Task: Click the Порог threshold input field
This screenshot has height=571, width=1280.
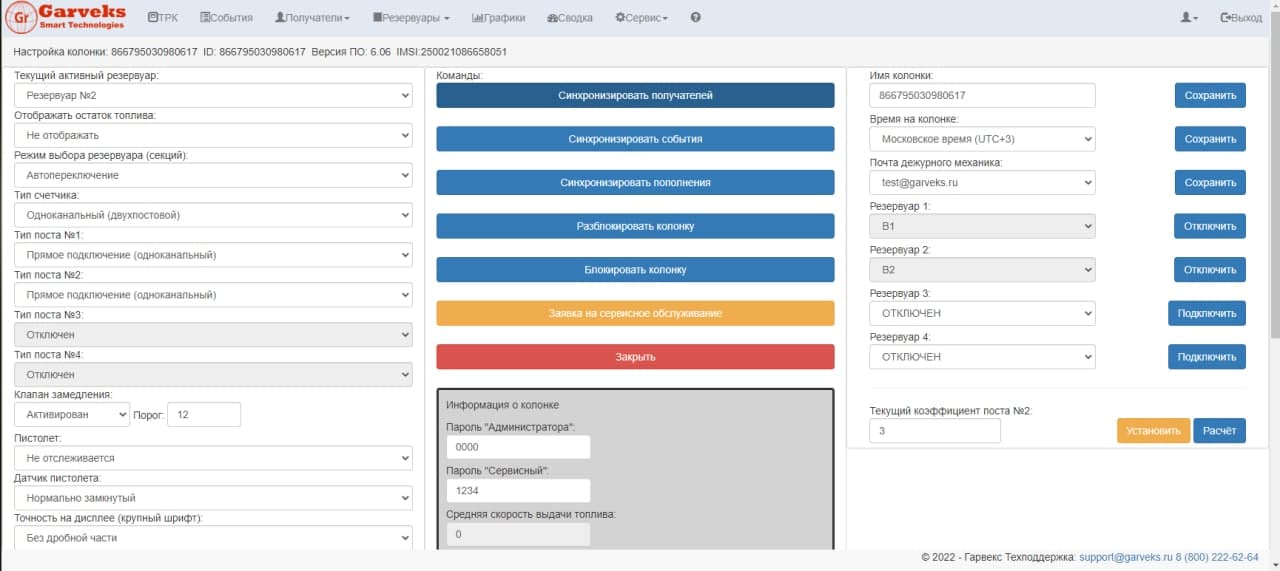Action: tap(204, 415)
